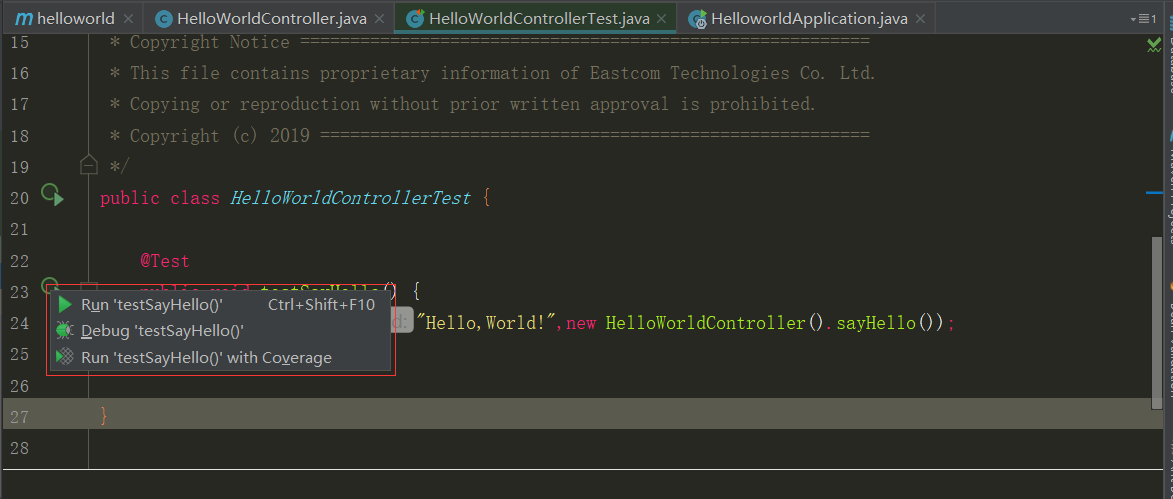Viewport: 1173px width, 499px height.
Task: Click the 'Eastcom Technologies Co. Ltd.' comment text
Action: (733, 73)
